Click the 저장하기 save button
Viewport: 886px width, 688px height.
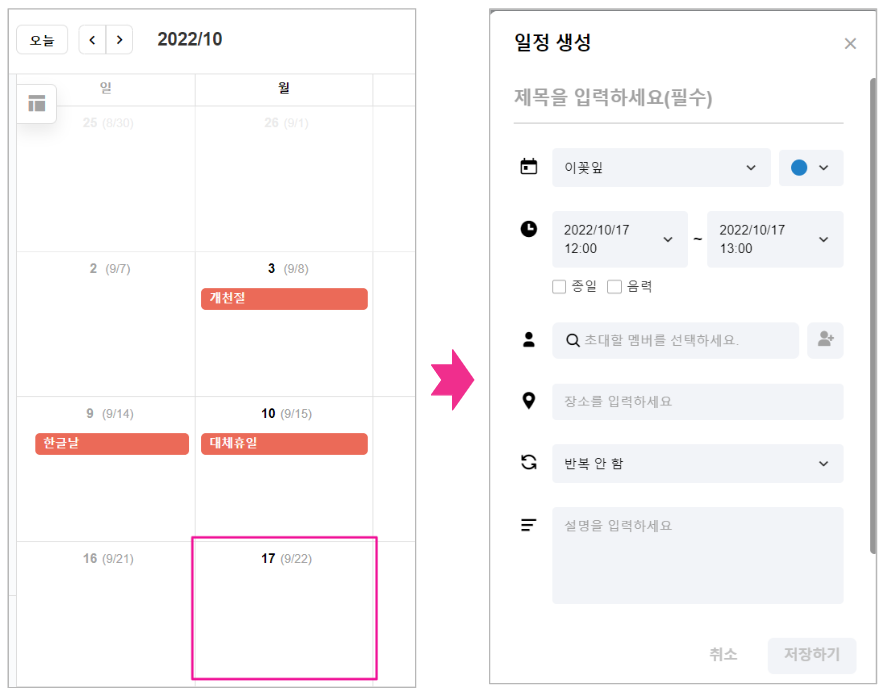click(x=811, y=655)
